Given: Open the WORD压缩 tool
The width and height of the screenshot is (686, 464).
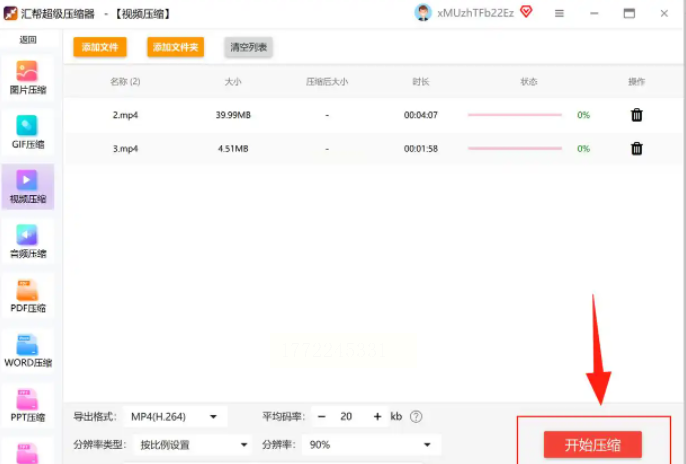Looking at the screenshot, I should pos(28,351).
